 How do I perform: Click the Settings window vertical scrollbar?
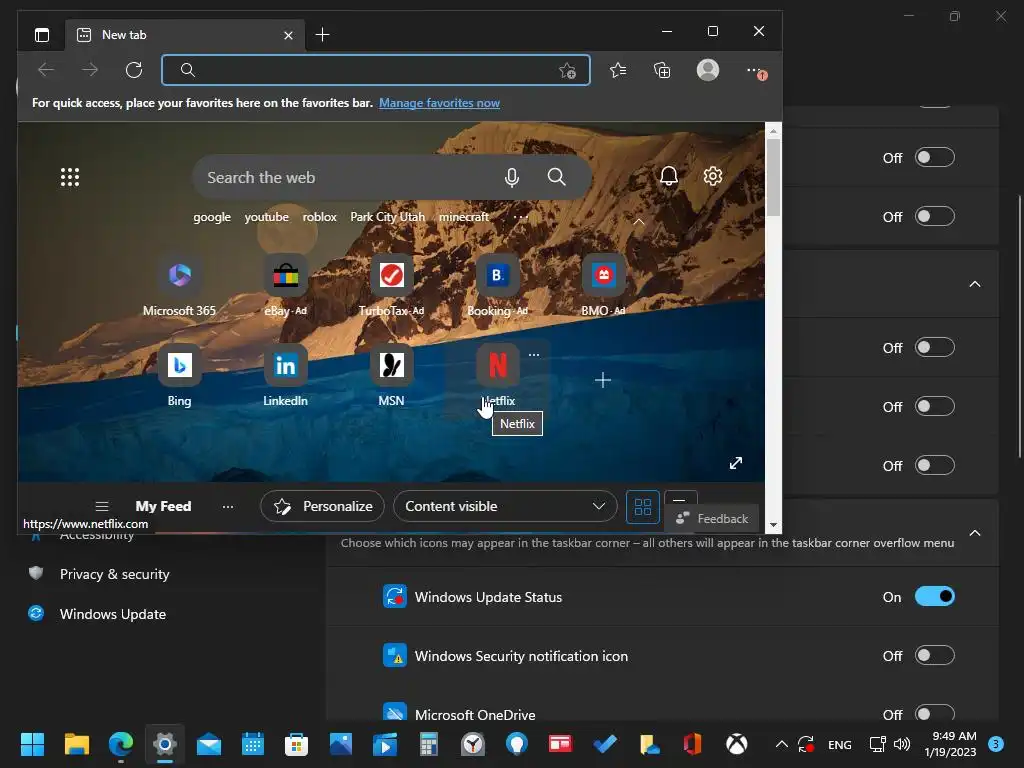(1019, 327)
